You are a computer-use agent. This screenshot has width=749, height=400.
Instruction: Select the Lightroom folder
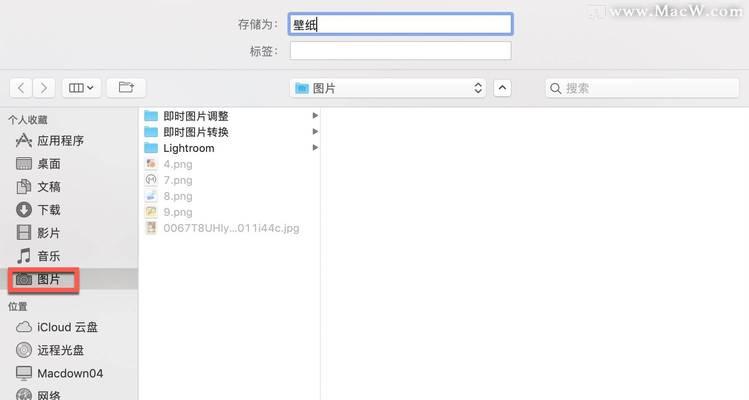231,148
